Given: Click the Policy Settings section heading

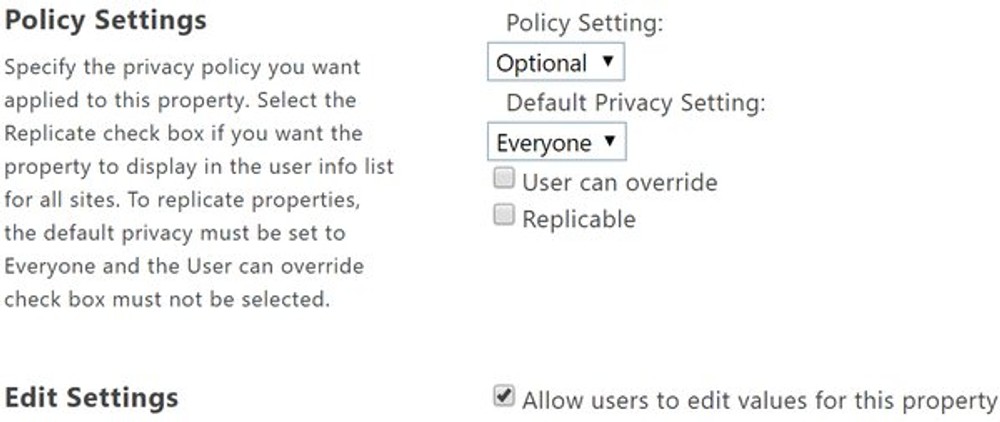Looking at the screenshot, I should pos(106,21).
